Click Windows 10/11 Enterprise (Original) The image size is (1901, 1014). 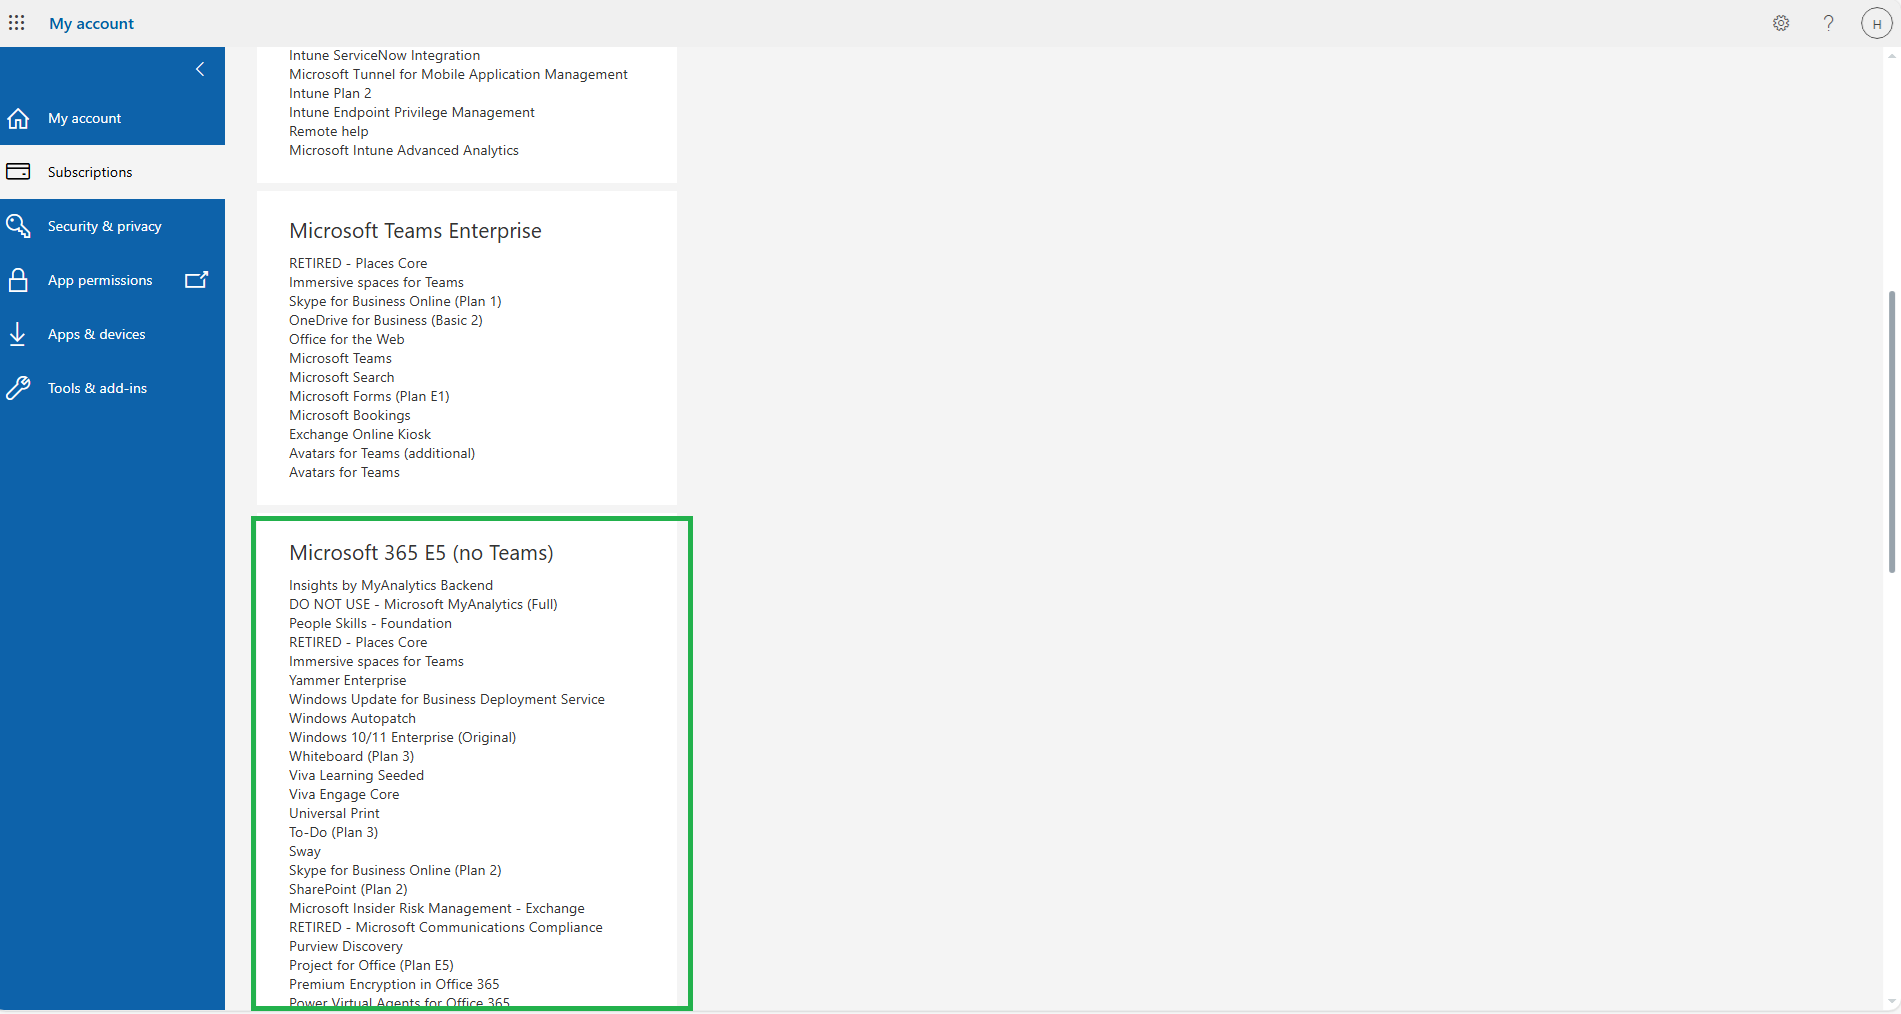click(x=403, y=737)
